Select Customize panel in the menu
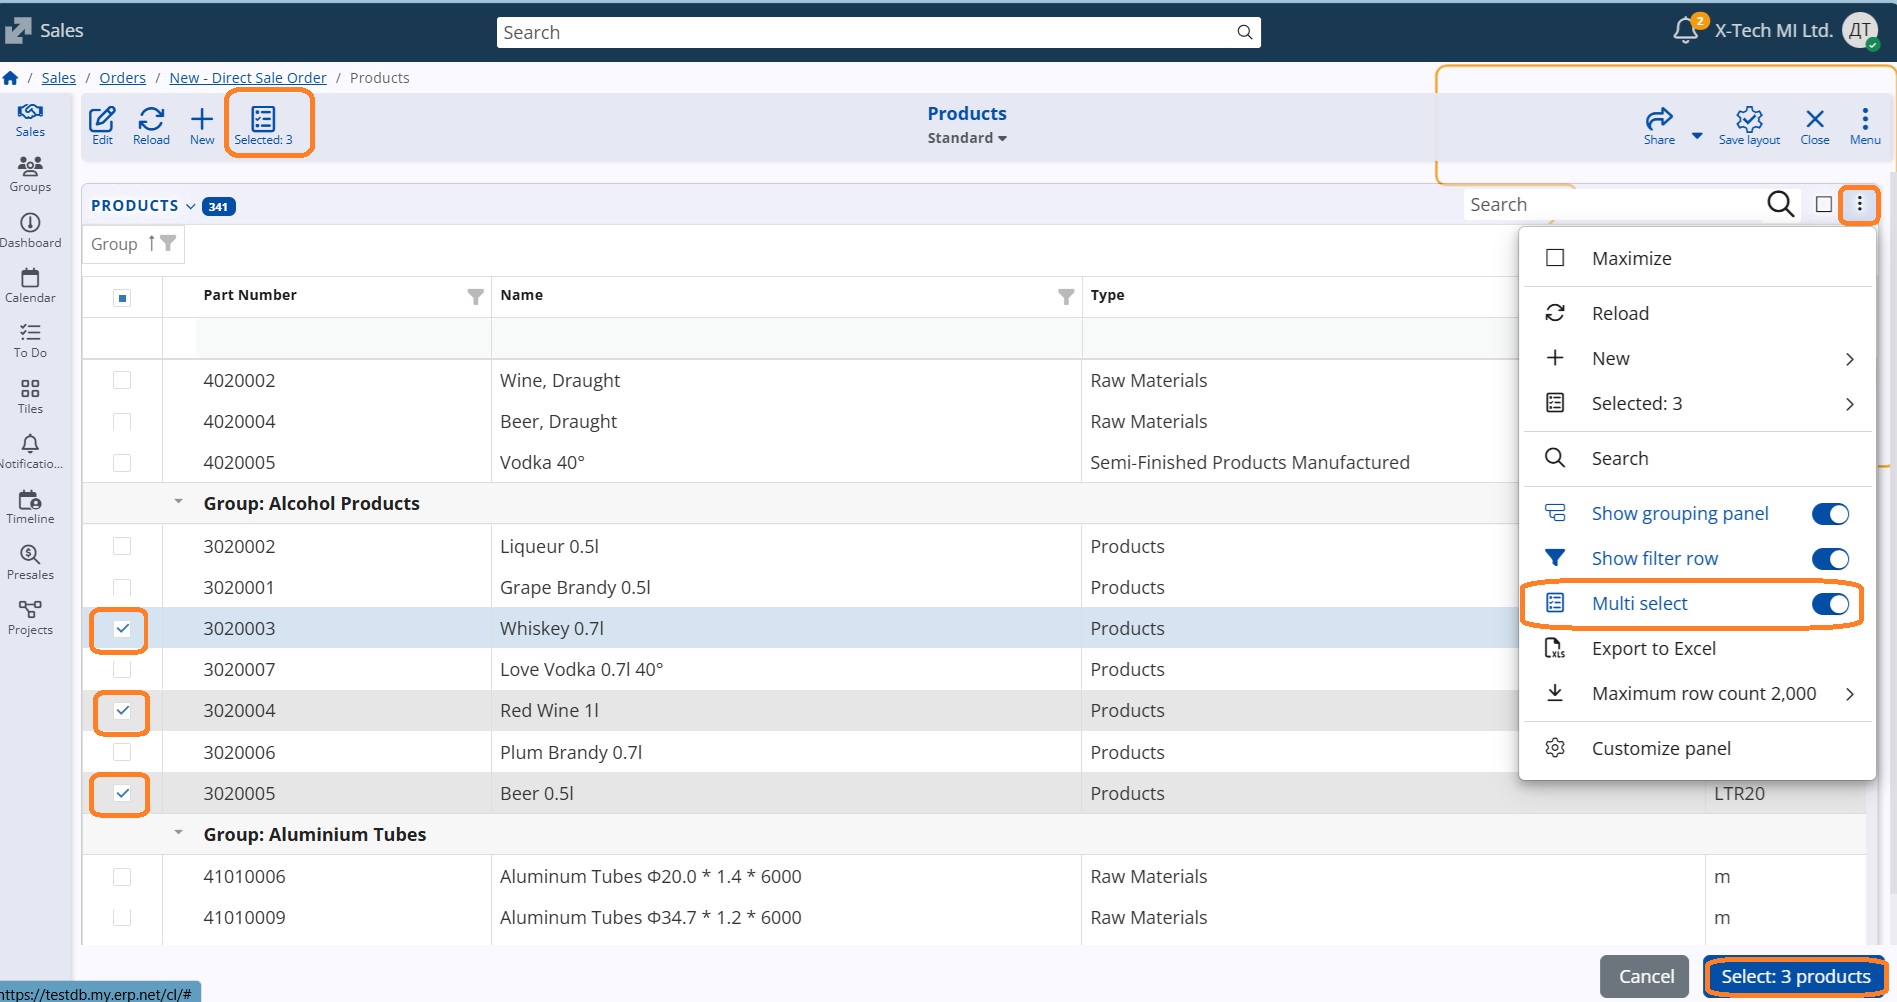Screen dimensions: 1897x1002 coord(1660,749)
